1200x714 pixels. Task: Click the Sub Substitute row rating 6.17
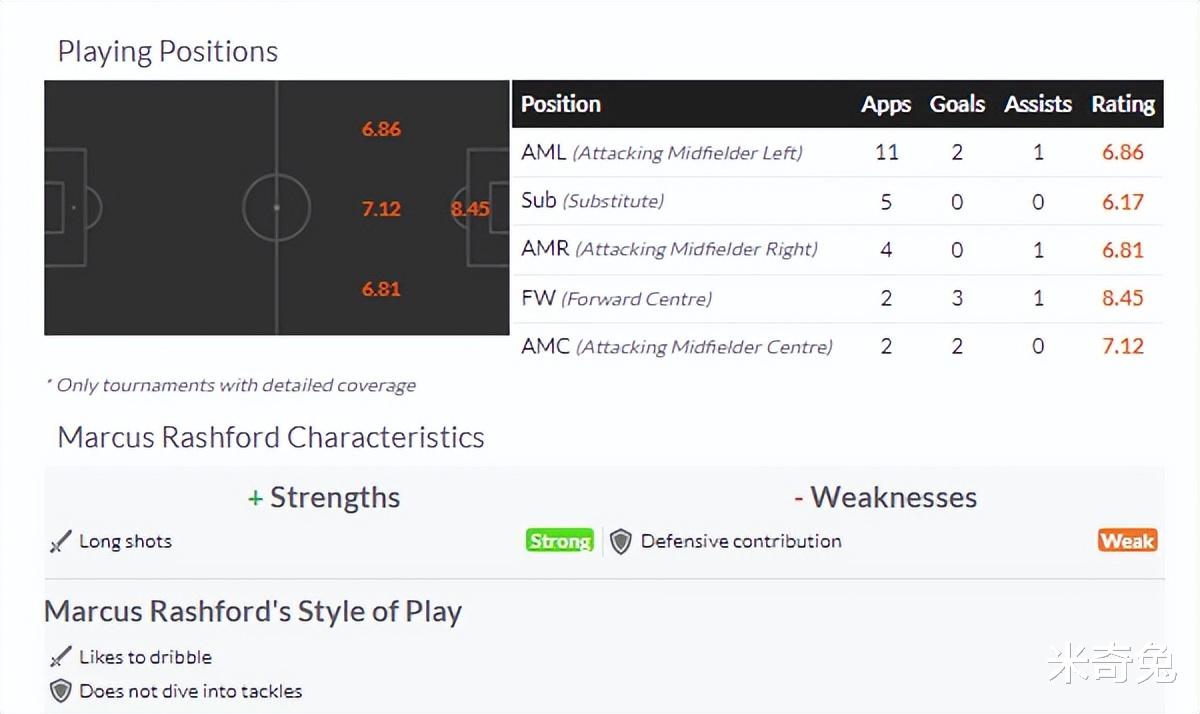(x=1122, y=202)
